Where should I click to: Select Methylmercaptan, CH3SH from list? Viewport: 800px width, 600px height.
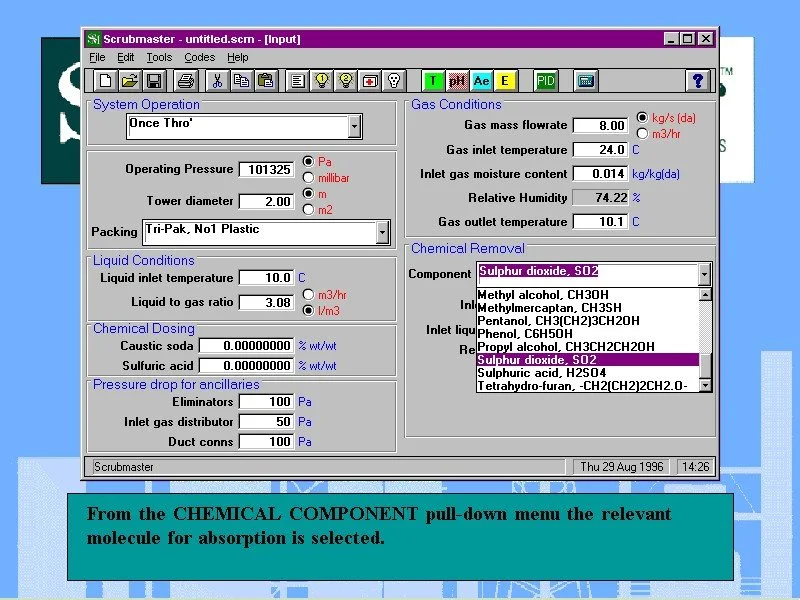click(587, 308)
